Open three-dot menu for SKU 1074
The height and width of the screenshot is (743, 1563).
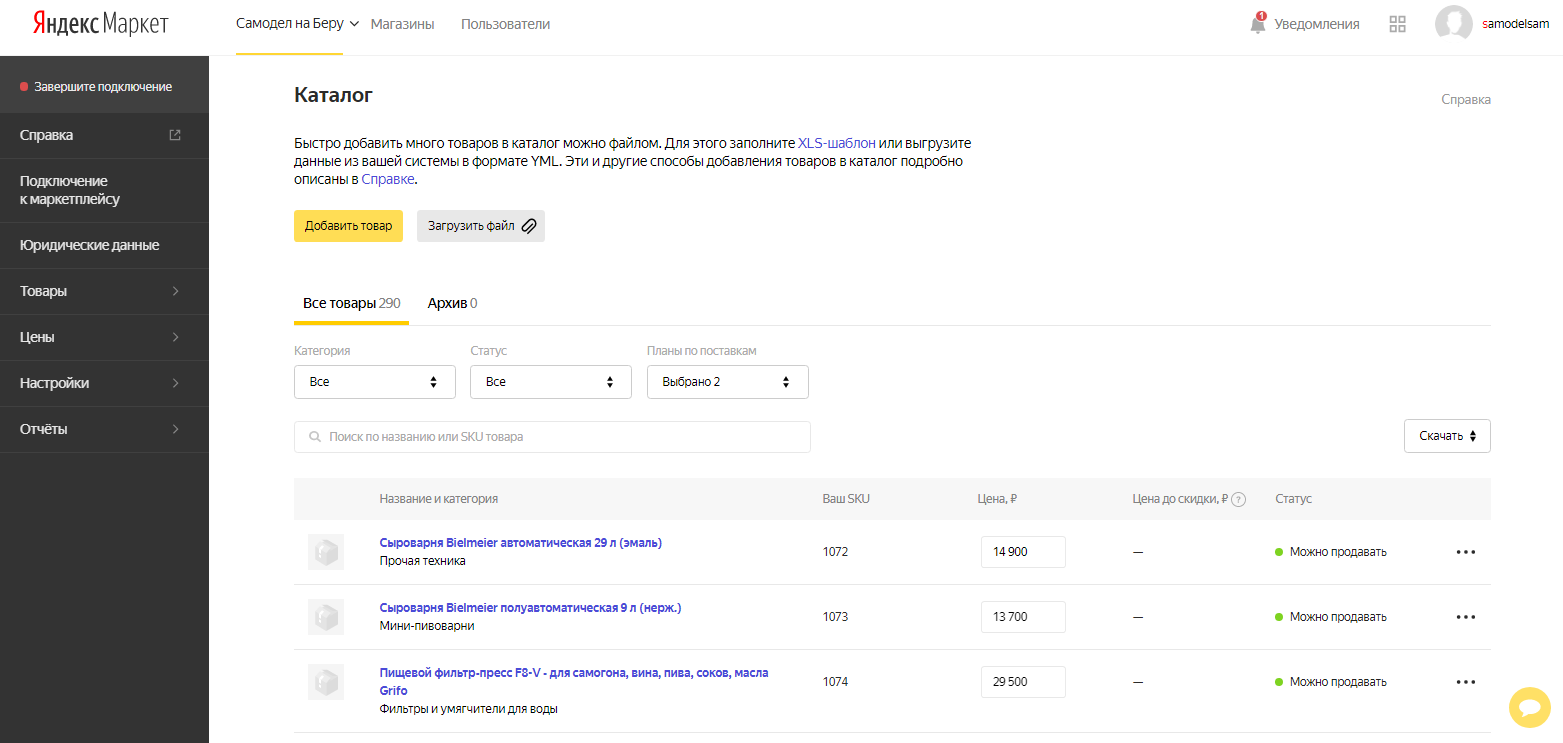(x=1466, y=682)
